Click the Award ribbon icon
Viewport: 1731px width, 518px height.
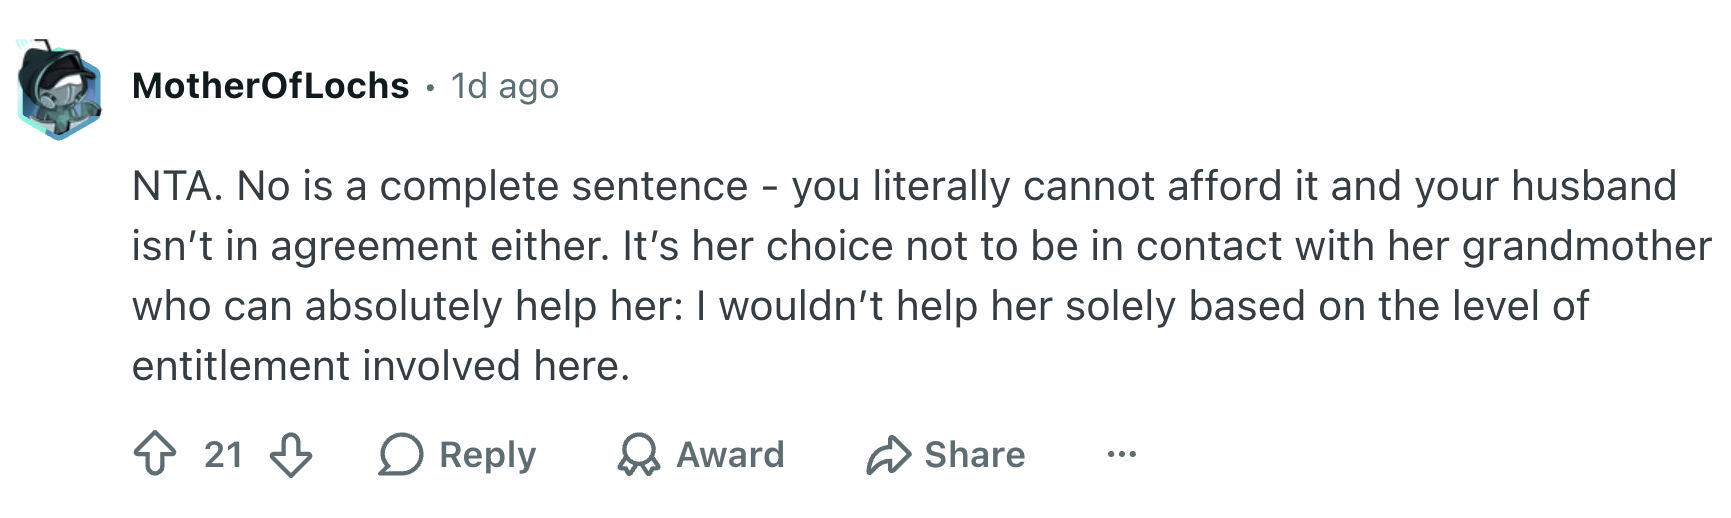tap(639, 454)
